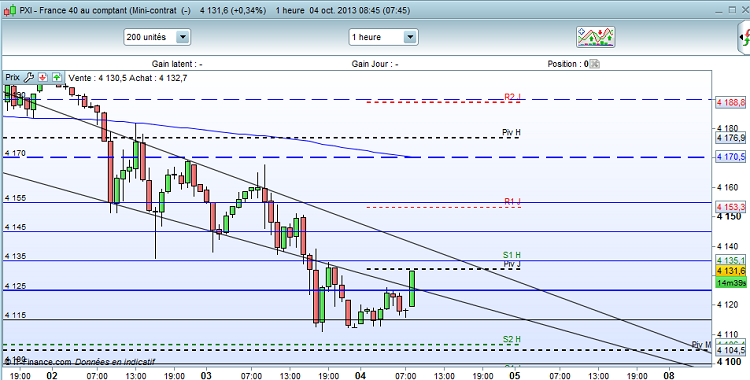The width and height of the screenshot is (750, 380).
Task: Click the Piv J pivot label
Action: 511,264
